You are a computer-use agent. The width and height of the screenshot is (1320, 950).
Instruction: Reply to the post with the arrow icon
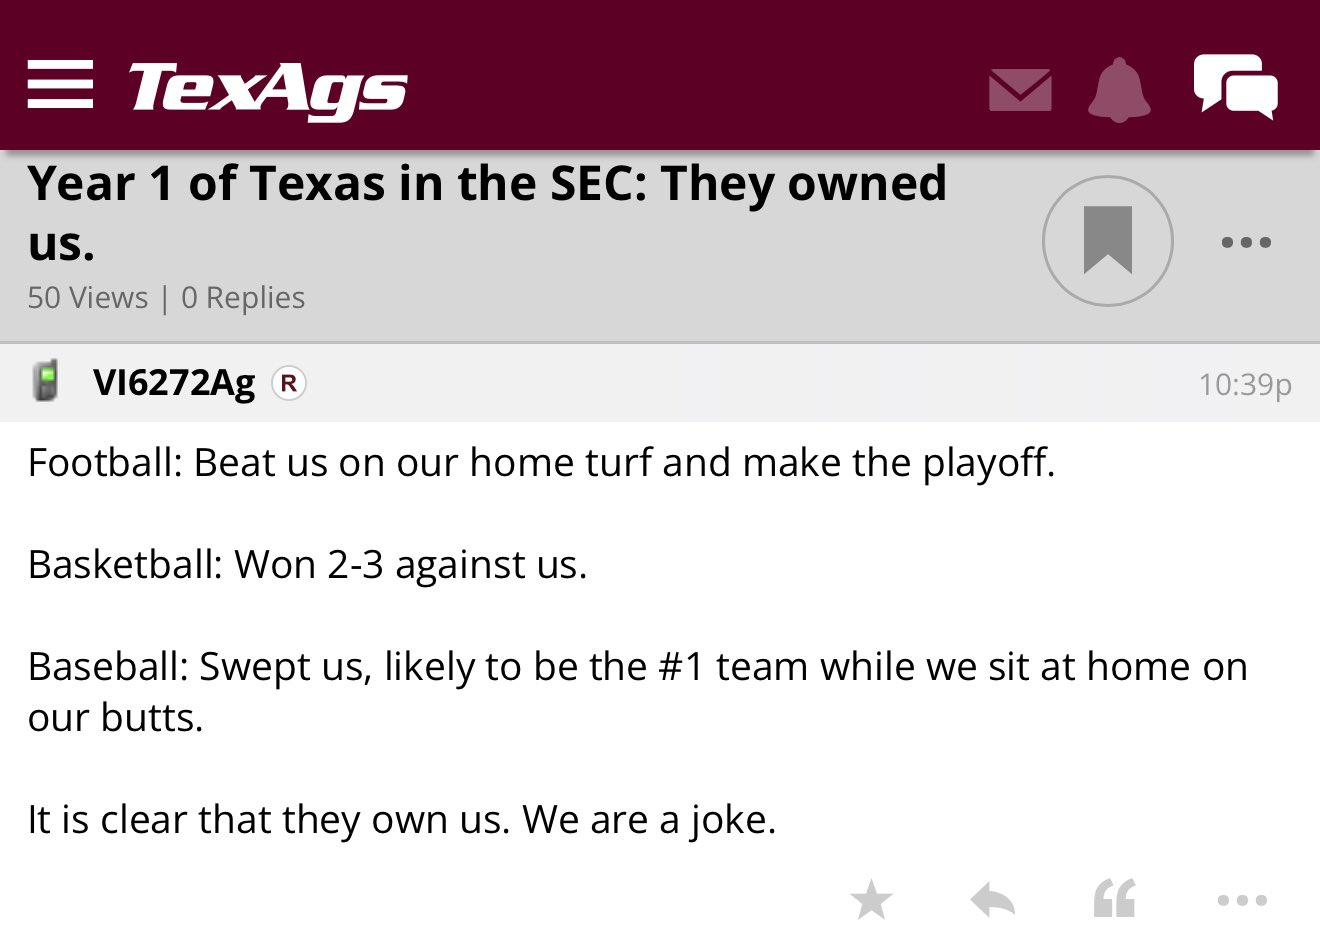tap(993, 901)
